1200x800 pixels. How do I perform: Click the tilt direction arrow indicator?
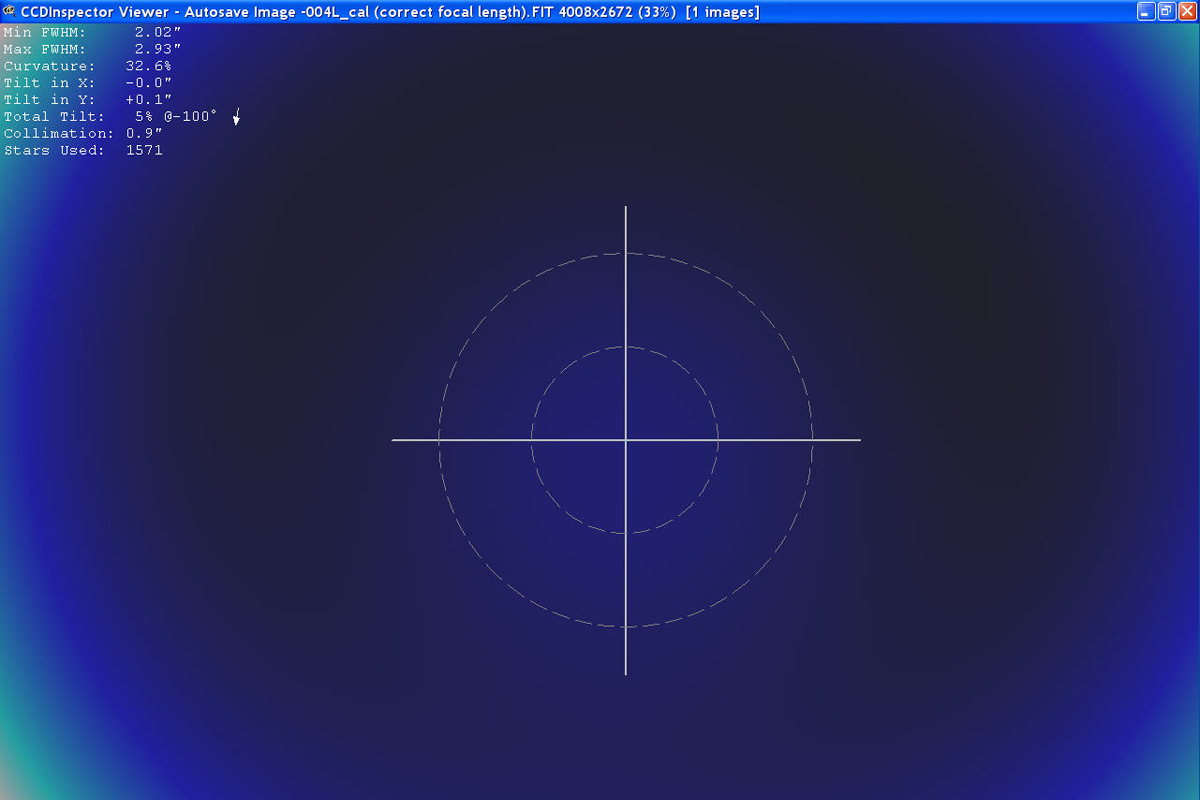[237, 117]
